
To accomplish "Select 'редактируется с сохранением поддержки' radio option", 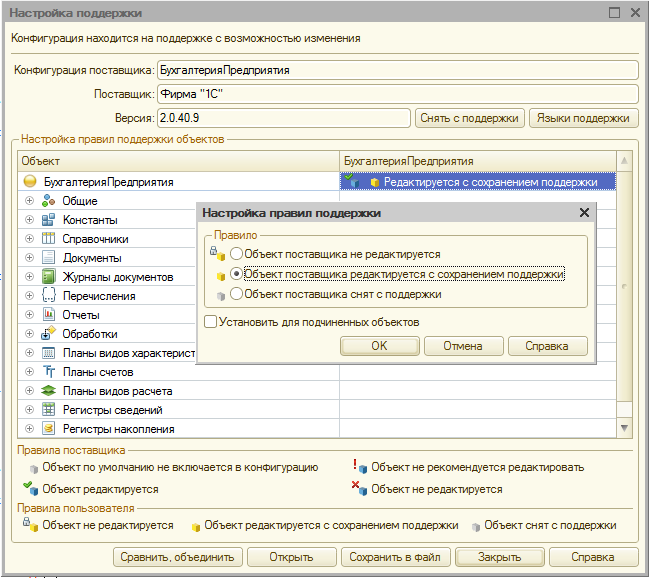I will (x=236, y=274).
